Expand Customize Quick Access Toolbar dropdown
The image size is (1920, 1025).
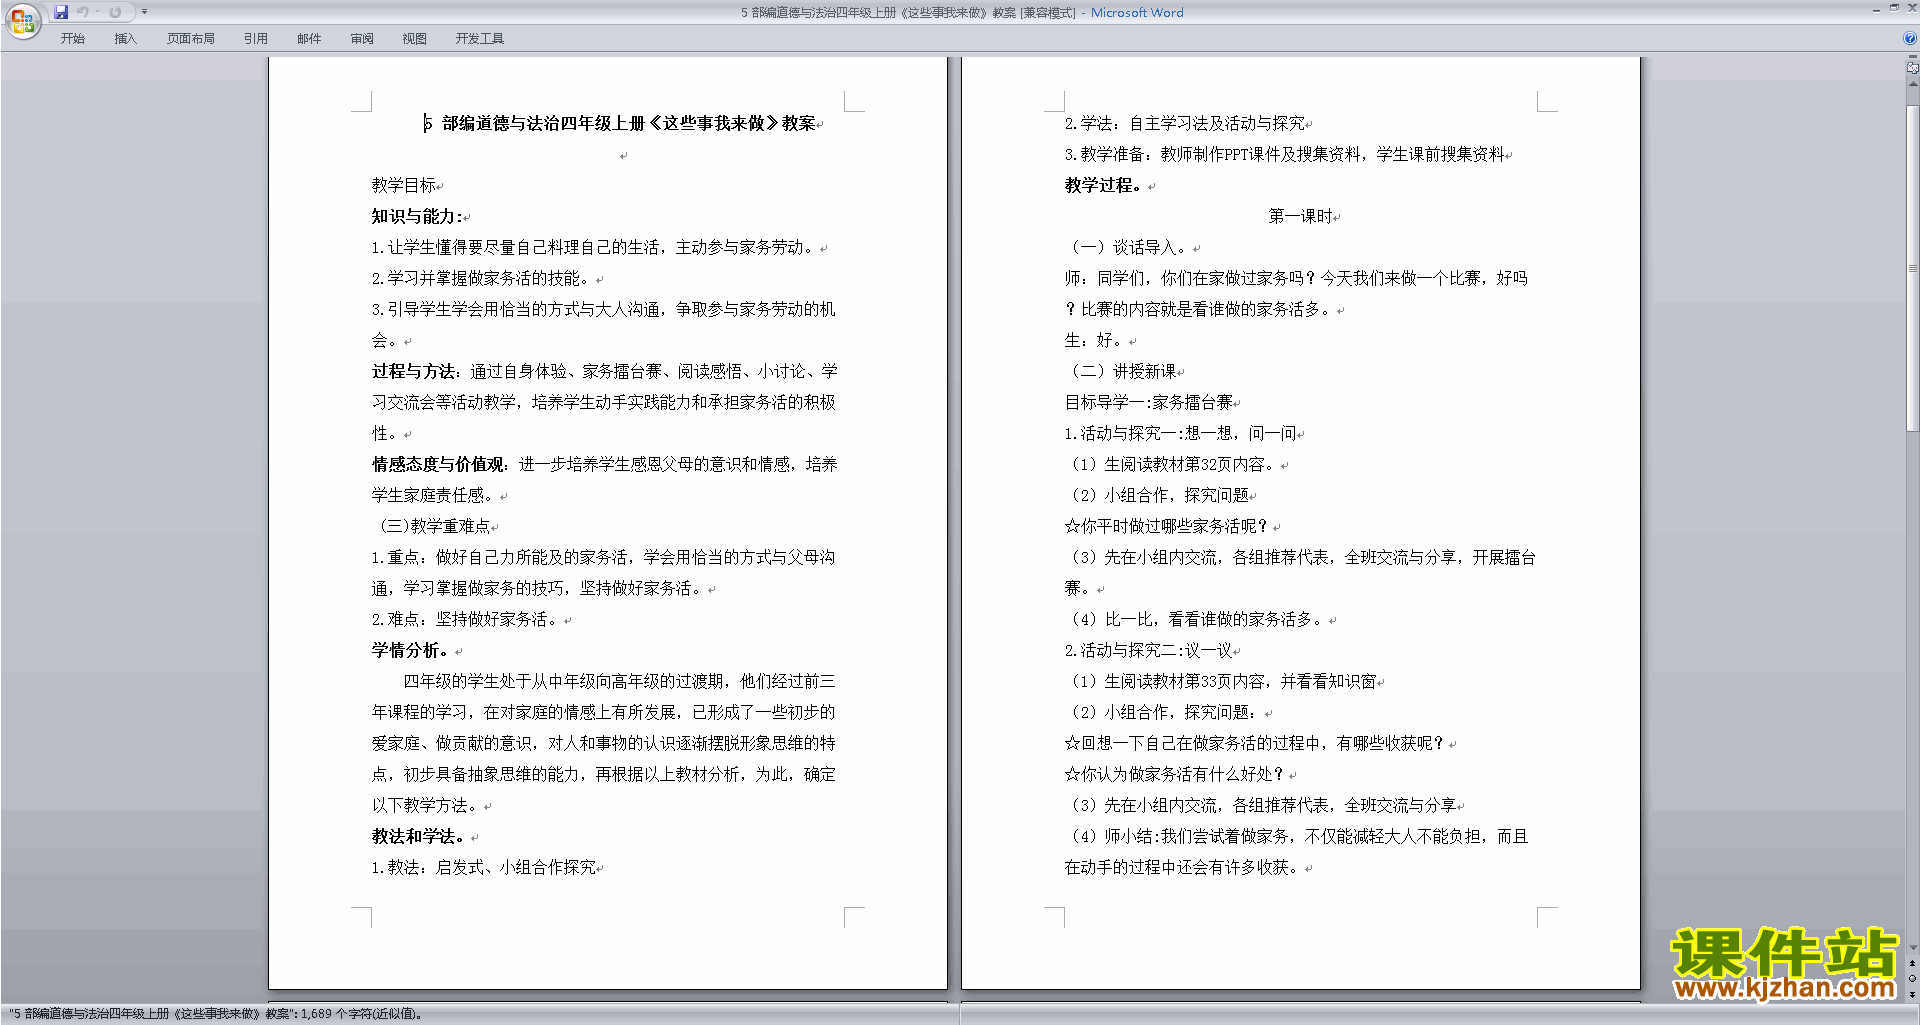pyautogui.click(x=144, y=12)
